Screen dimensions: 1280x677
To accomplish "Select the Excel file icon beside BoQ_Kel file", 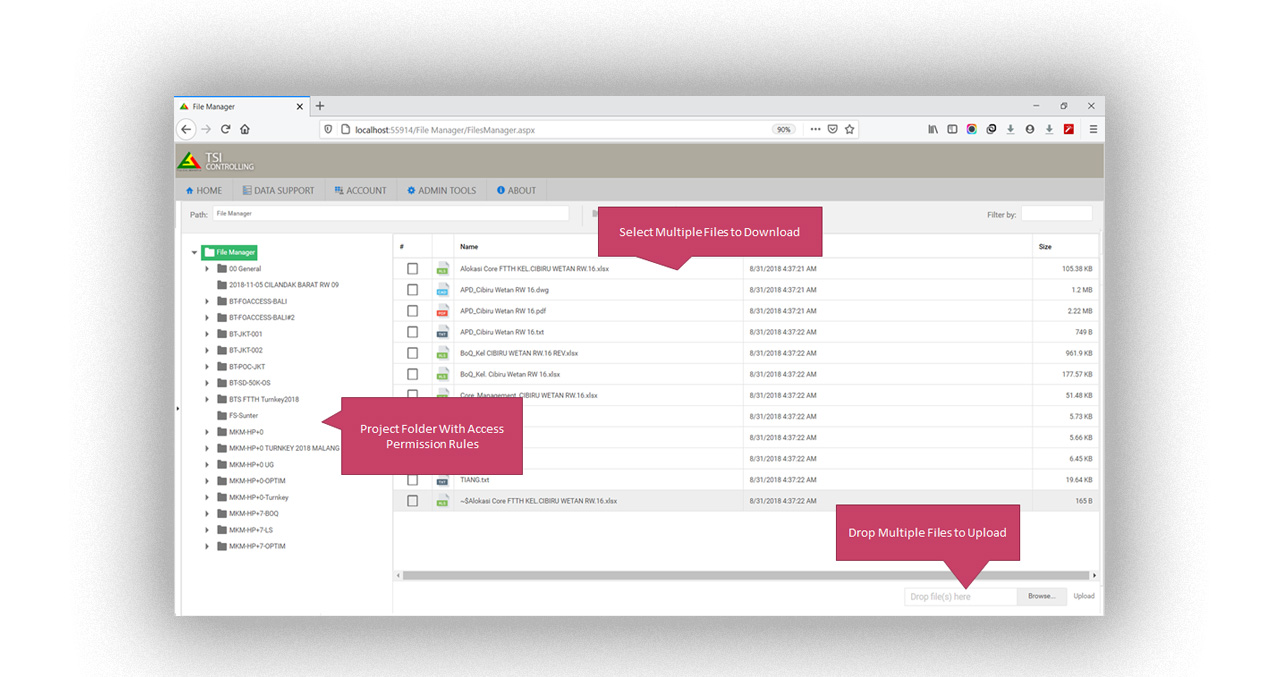I will pyautogui.click(x=442, y=352).
